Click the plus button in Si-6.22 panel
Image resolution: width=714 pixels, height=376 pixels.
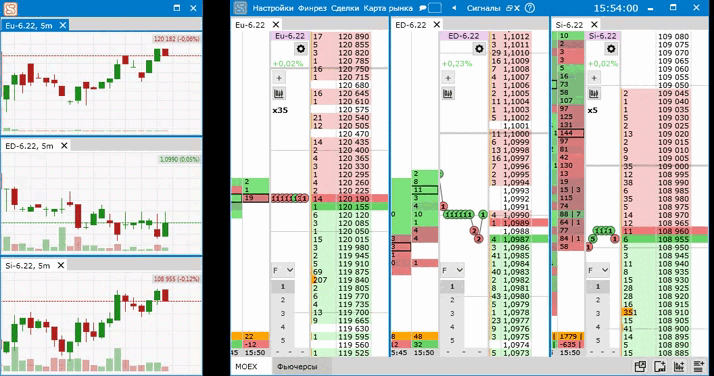pos(594,78)
